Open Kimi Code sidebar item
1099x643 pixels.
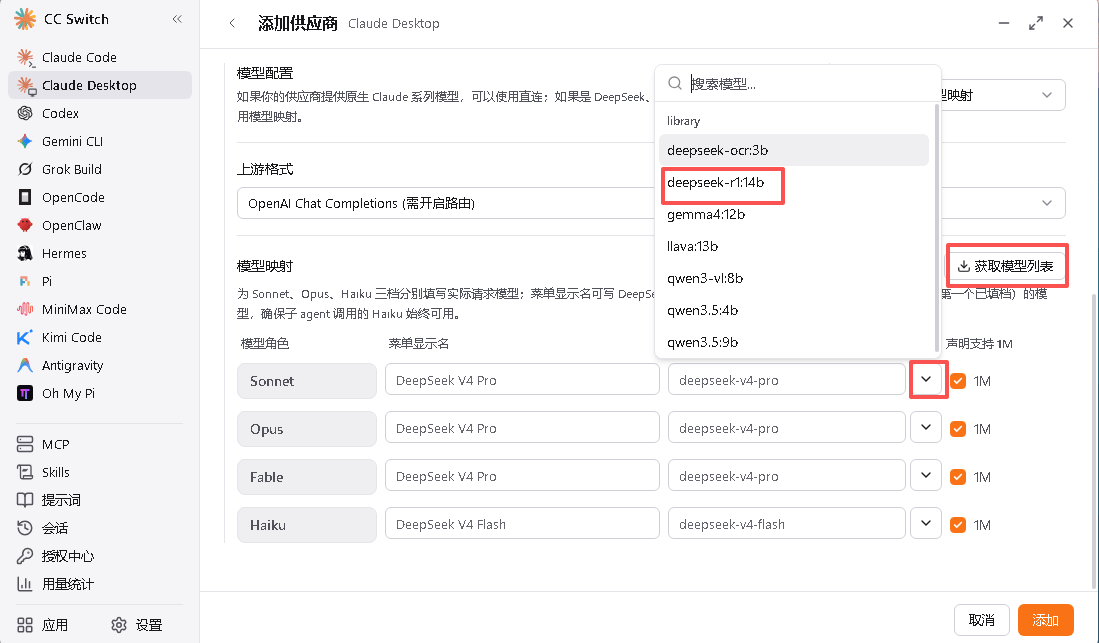pos(100,338)
